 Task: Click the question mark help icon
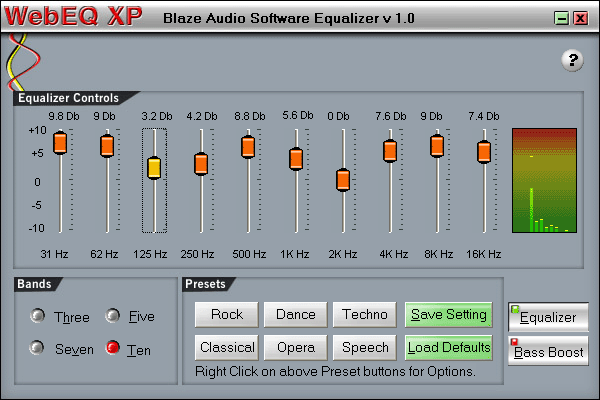(x=573, y=60)
